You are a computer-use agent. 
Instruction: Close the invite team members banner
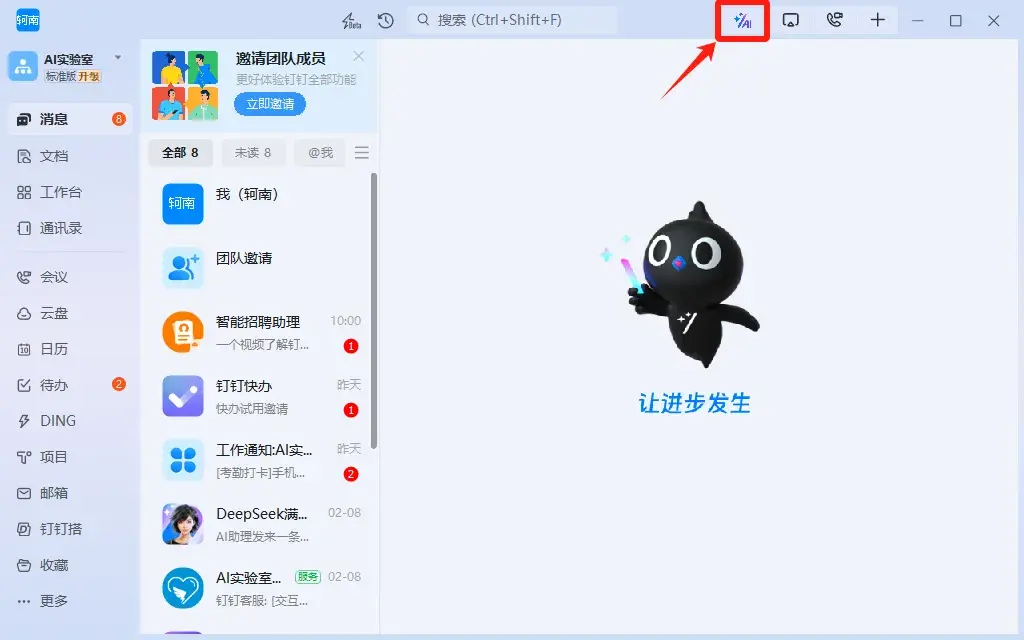359,56
